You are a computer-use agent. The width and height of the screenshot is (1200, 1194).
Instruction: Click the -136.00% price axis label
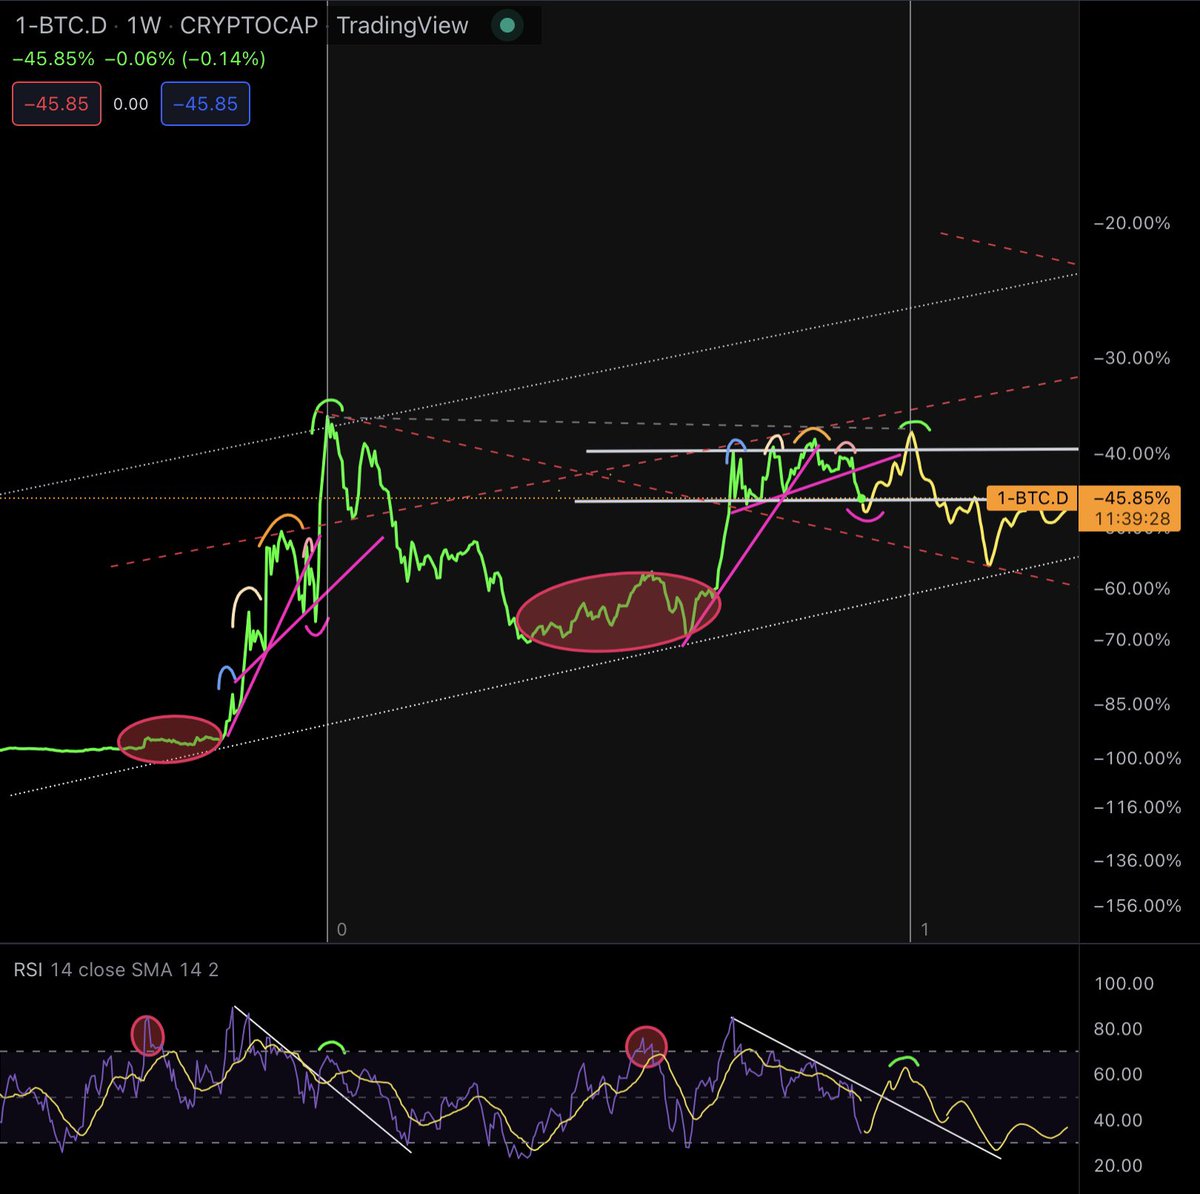[x=1138, y=861]
